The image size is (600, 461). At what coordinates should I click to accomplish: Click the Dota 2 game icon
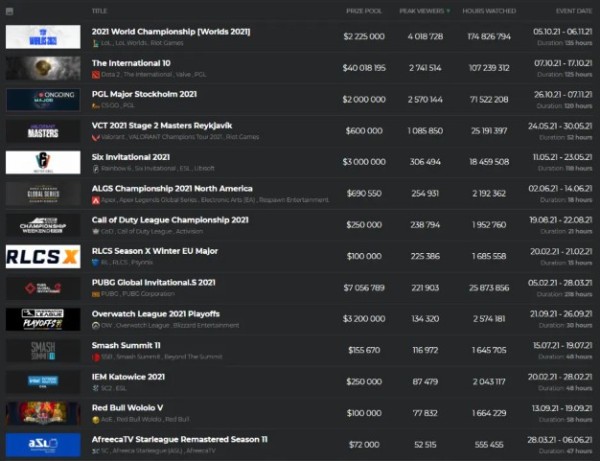(96, 75)
